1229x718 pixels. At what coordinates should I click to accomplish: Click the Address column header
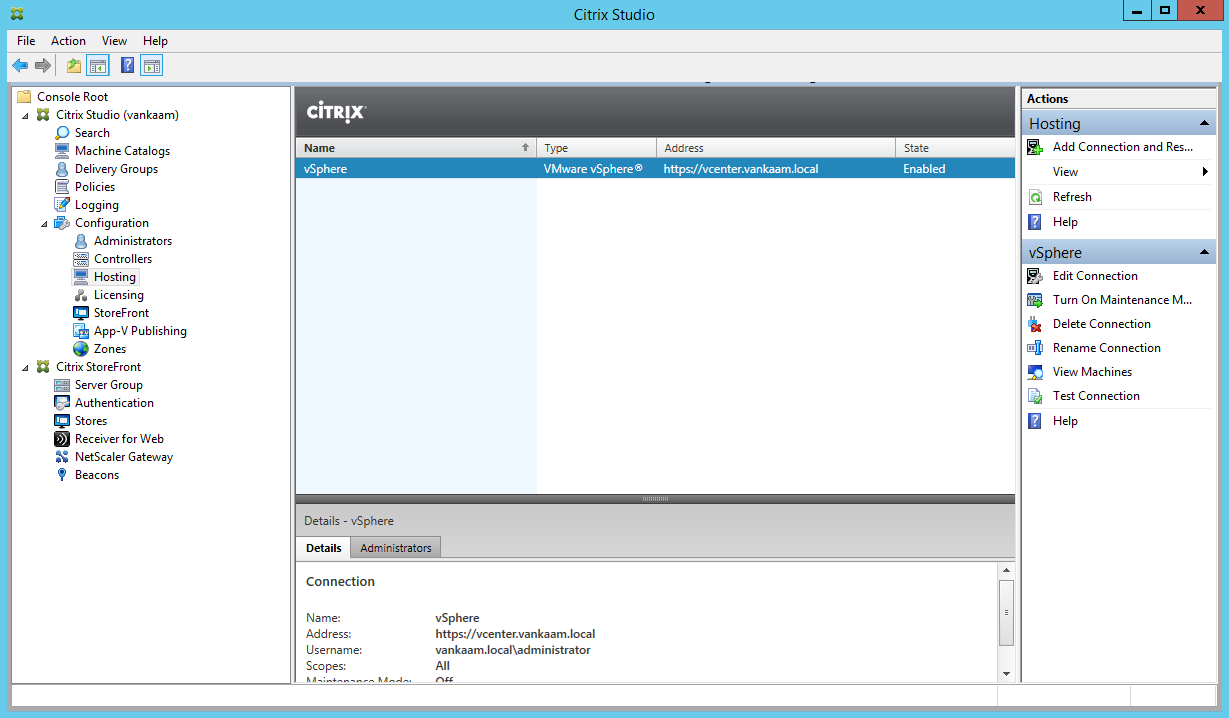777,148
